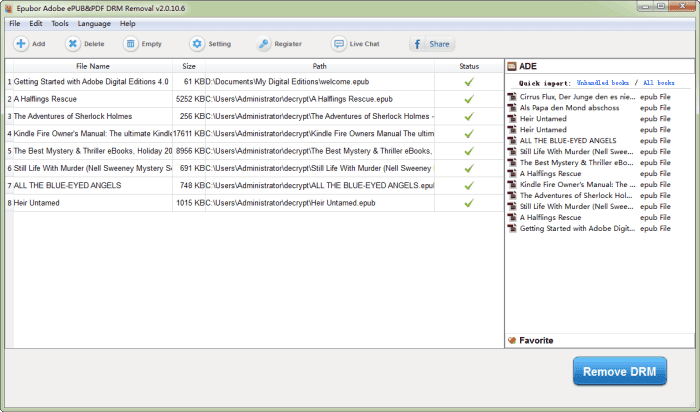This screenshot has width=700, height=412.
Task: Click the Favorite heart icon
Action: click(x=512, y=341)
